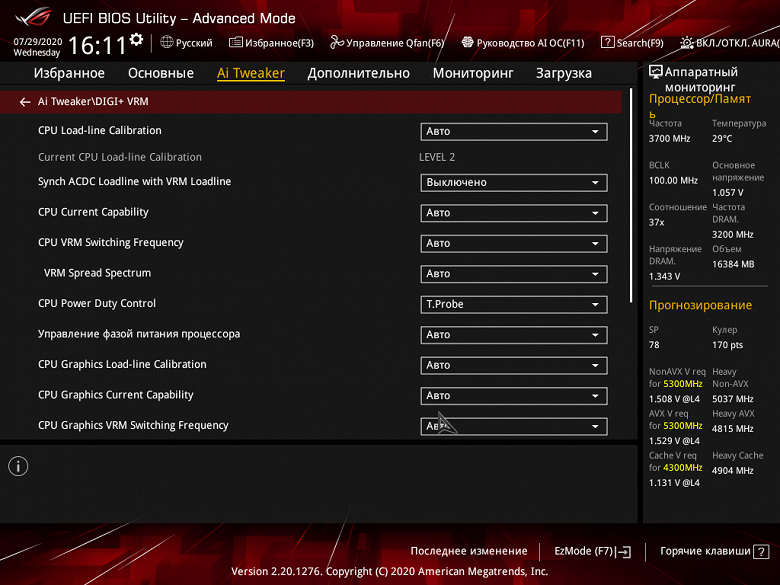Click the 4815 MHz Heavy AVX value
This screenshot has height=585, width=780.
tap(732, 429)
